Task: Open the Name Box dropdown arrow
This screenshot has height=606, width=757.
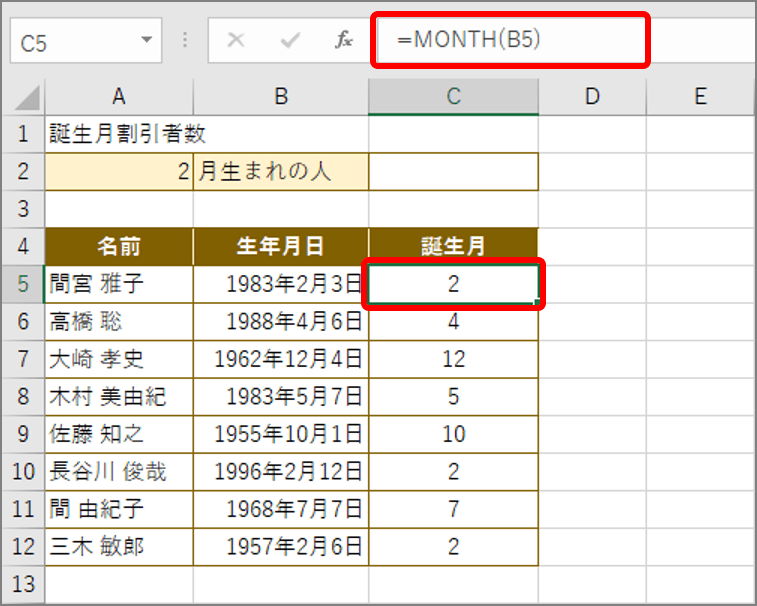Action: (x=147, y=40)
